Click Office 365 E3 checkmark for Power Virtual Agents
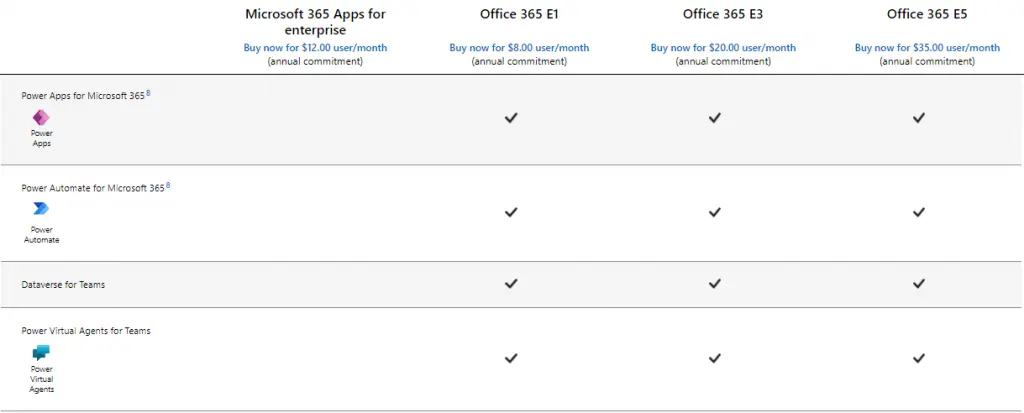 pyautogui.click(x=715, y=357)
